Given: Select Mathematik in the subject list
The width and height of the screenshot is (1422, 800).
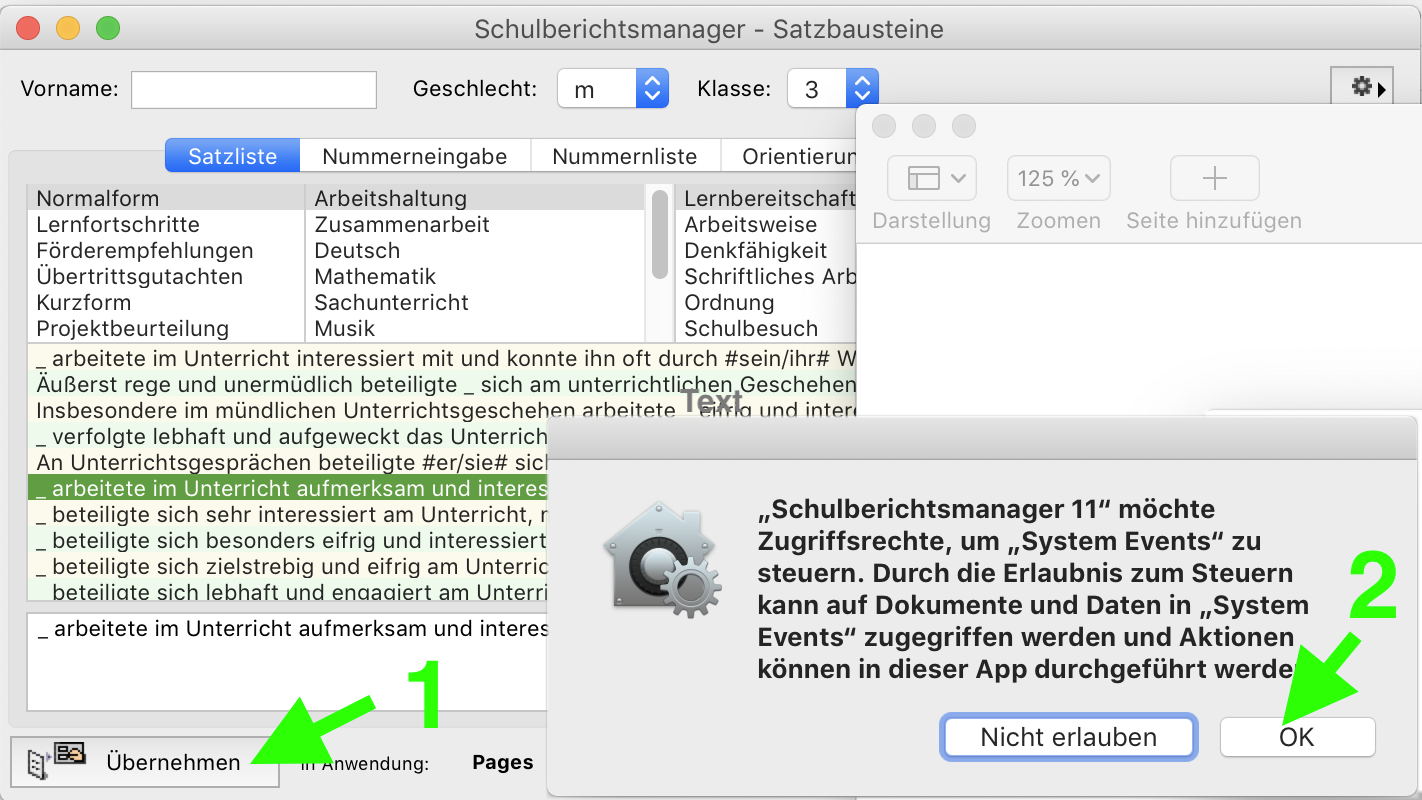Looking at the screenshot, I should (376, 277).
